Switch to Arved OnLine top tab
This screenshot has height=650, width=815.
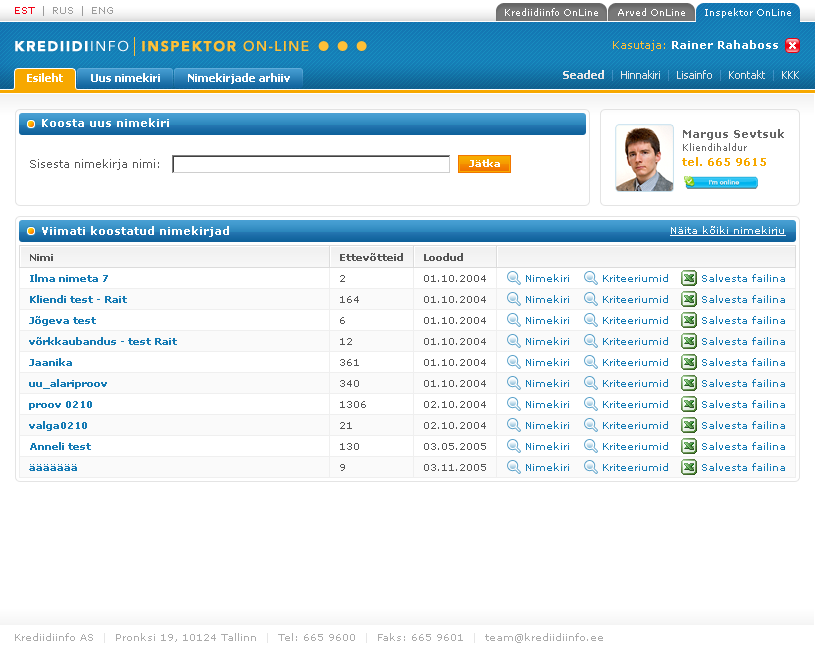pos(651,12)
